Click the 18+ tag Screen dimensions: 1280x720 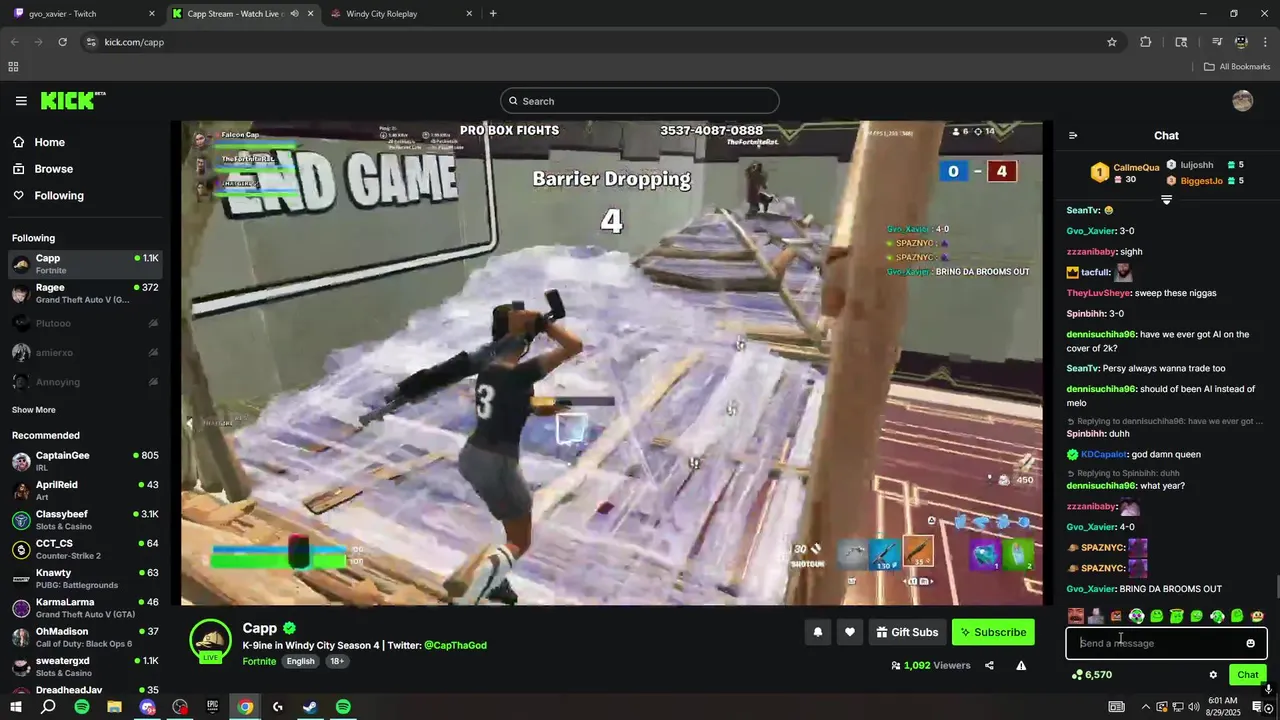pos(337,661)
